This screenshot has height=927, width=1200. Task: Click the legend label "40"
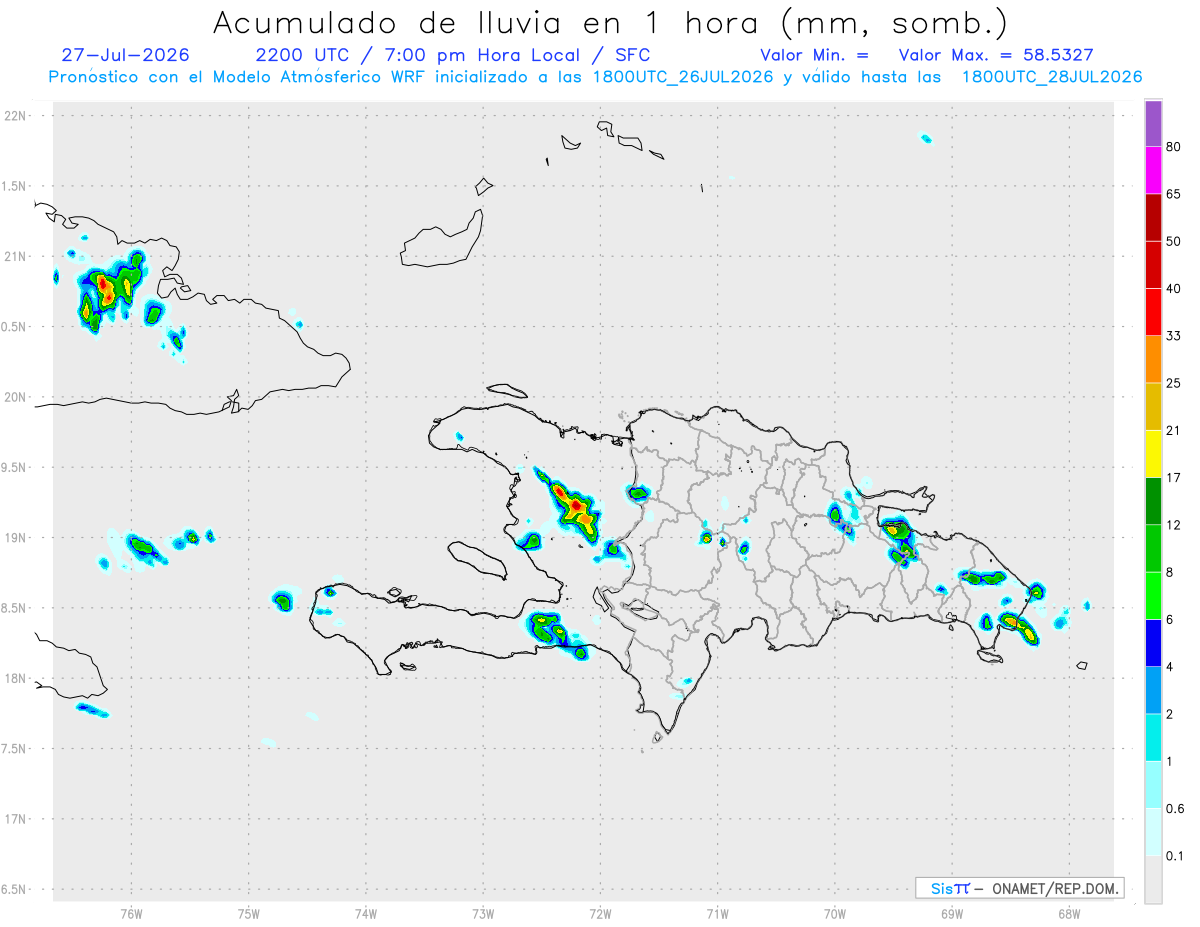click(1174, 289)
